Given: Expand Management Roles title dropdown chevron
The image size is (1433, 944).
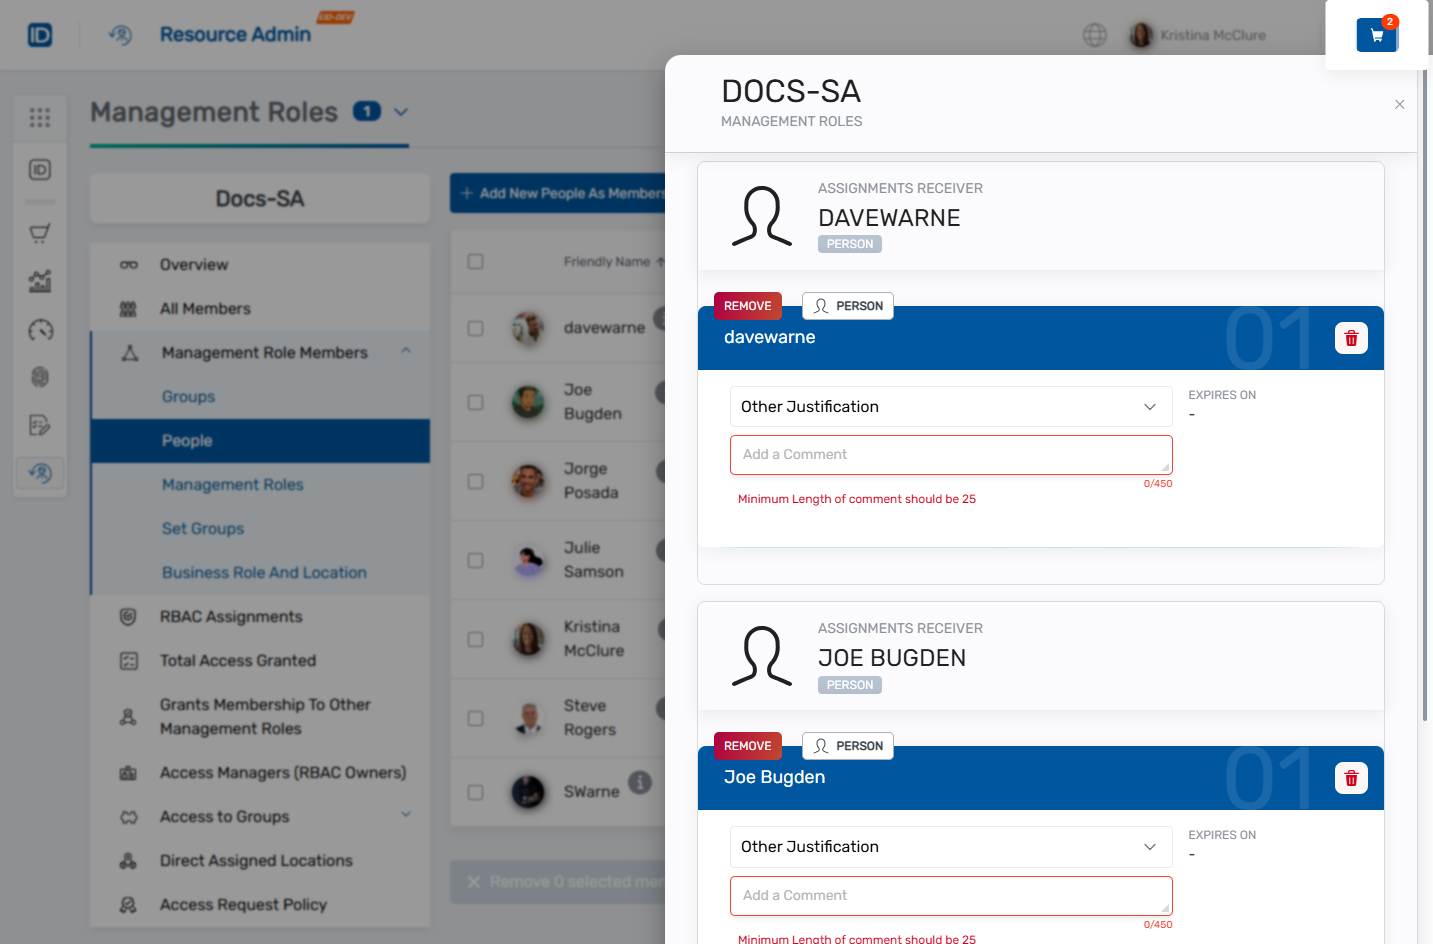Looking at the screenshot, I should (401, 112).
